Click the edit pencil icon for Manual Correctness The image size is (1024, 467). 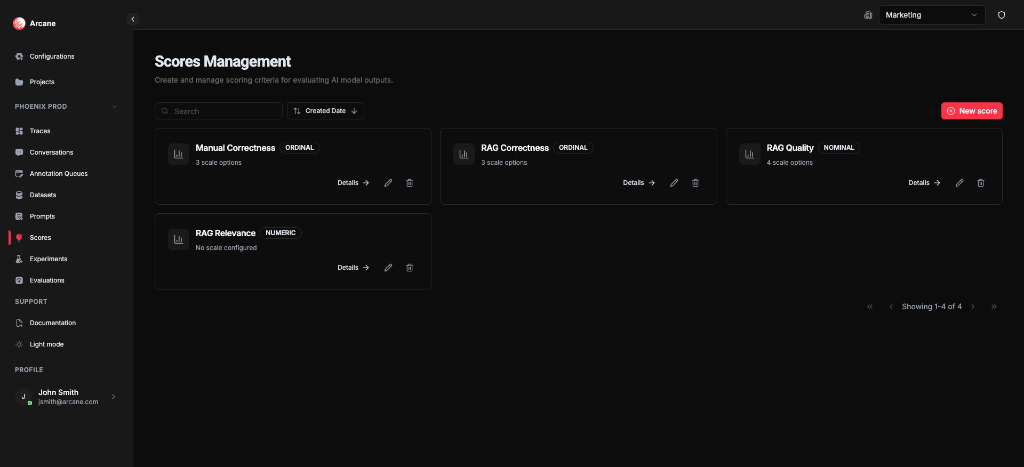(x=388, y=183)
